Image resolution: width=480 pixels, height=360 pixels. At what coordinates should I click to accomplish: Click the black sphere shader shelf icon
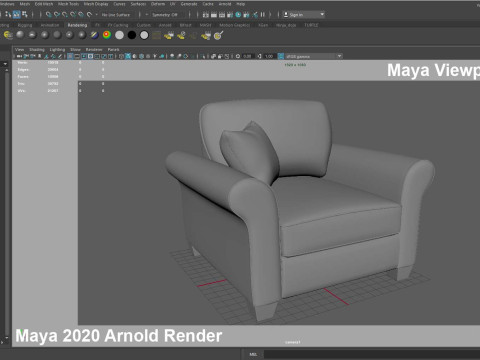[x=132, y=35]
